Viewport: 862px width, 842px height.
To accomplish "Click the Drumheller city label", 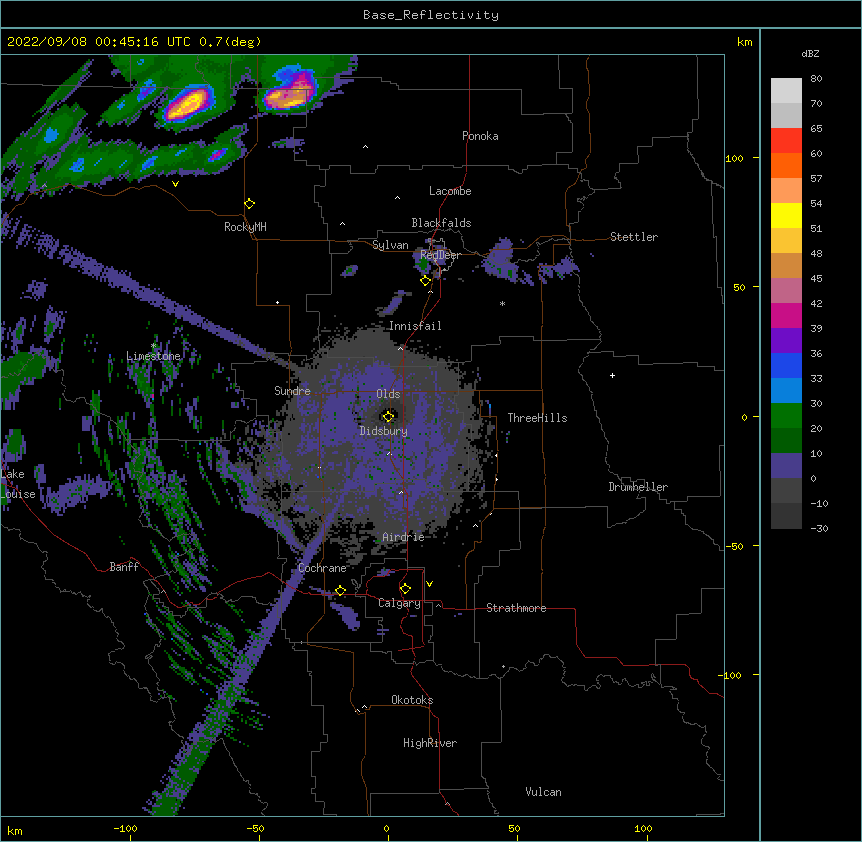I will (638, 487).
